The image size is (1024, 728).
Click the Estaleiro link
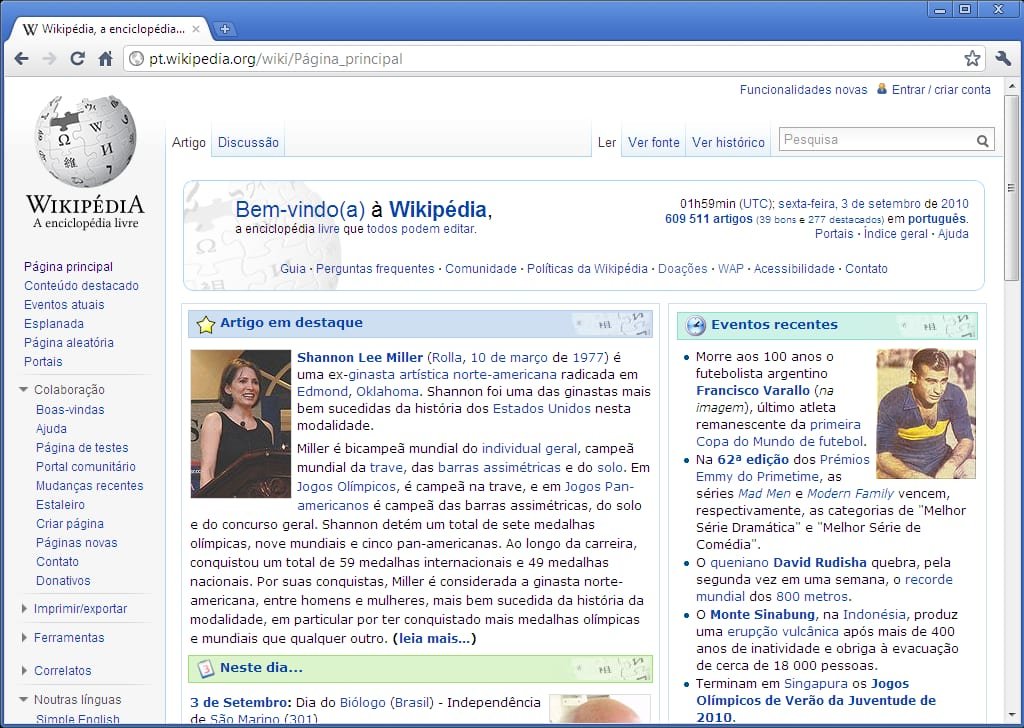(x=60, y=504)
